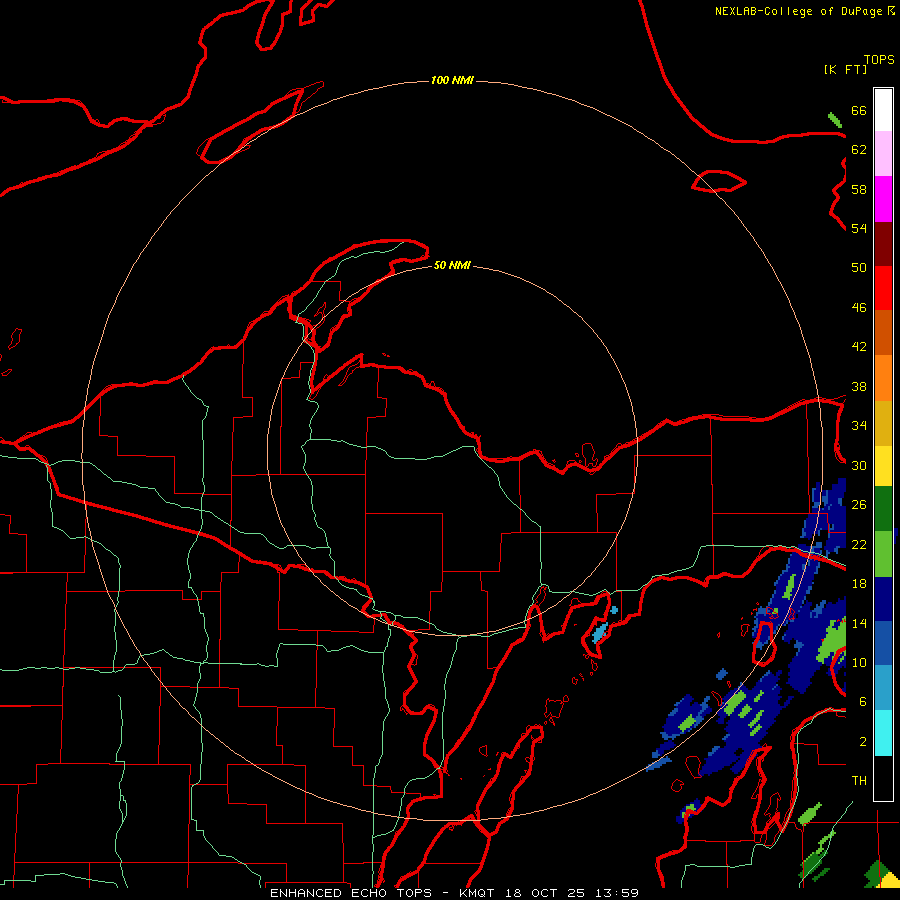Viewport: 900px width, 900px height.
Task: Click the TH threshold label on the legend
Action: (x=859, y=781)
